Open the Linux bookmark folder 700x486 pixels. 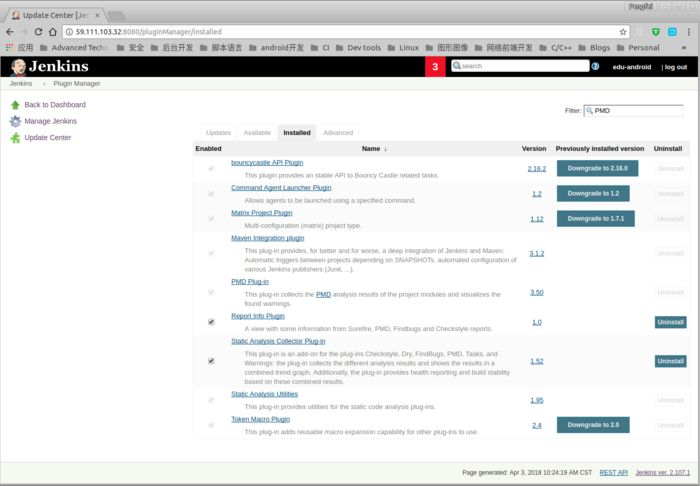click(x=403, y=47)
